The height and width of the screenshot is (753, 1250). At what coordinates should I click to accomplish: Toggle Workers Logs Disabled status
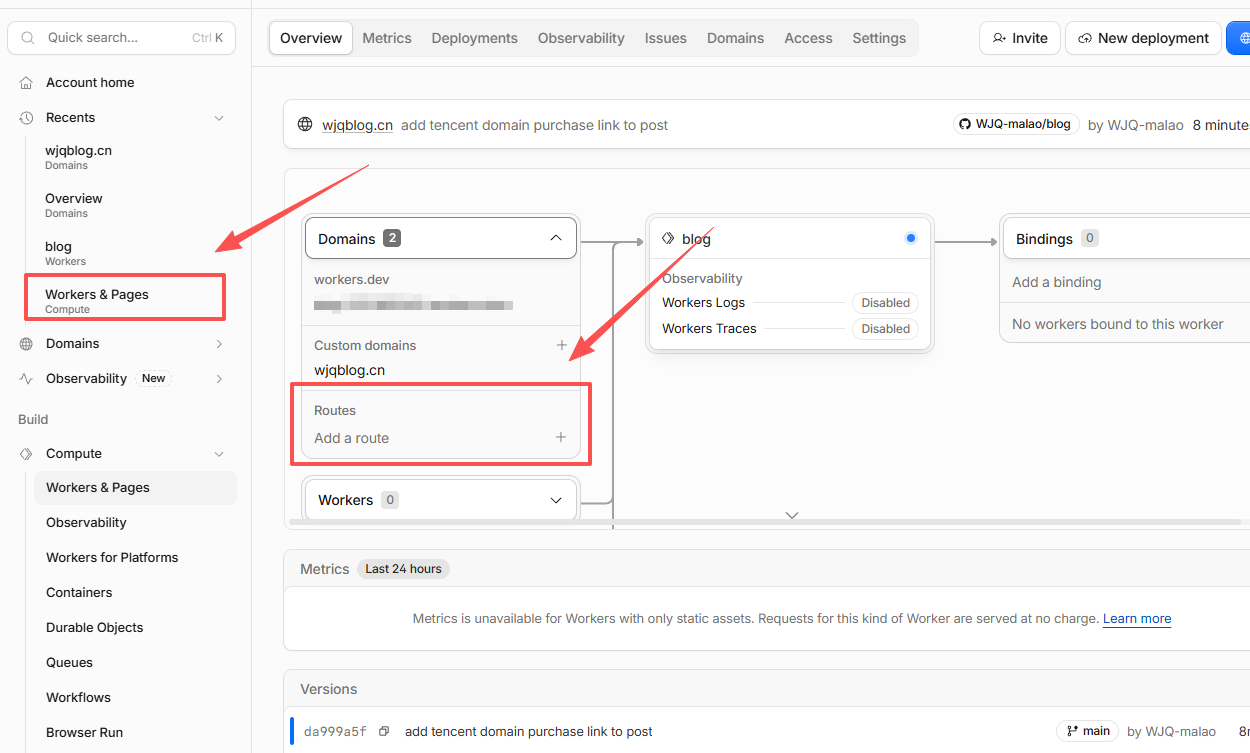coord(885,303)
